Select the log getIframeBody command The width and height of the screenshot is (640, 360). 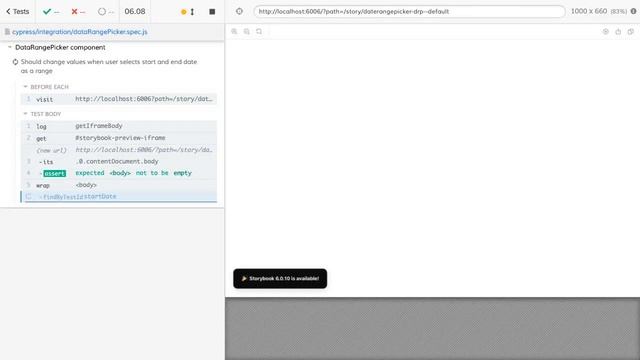point(119,126)
